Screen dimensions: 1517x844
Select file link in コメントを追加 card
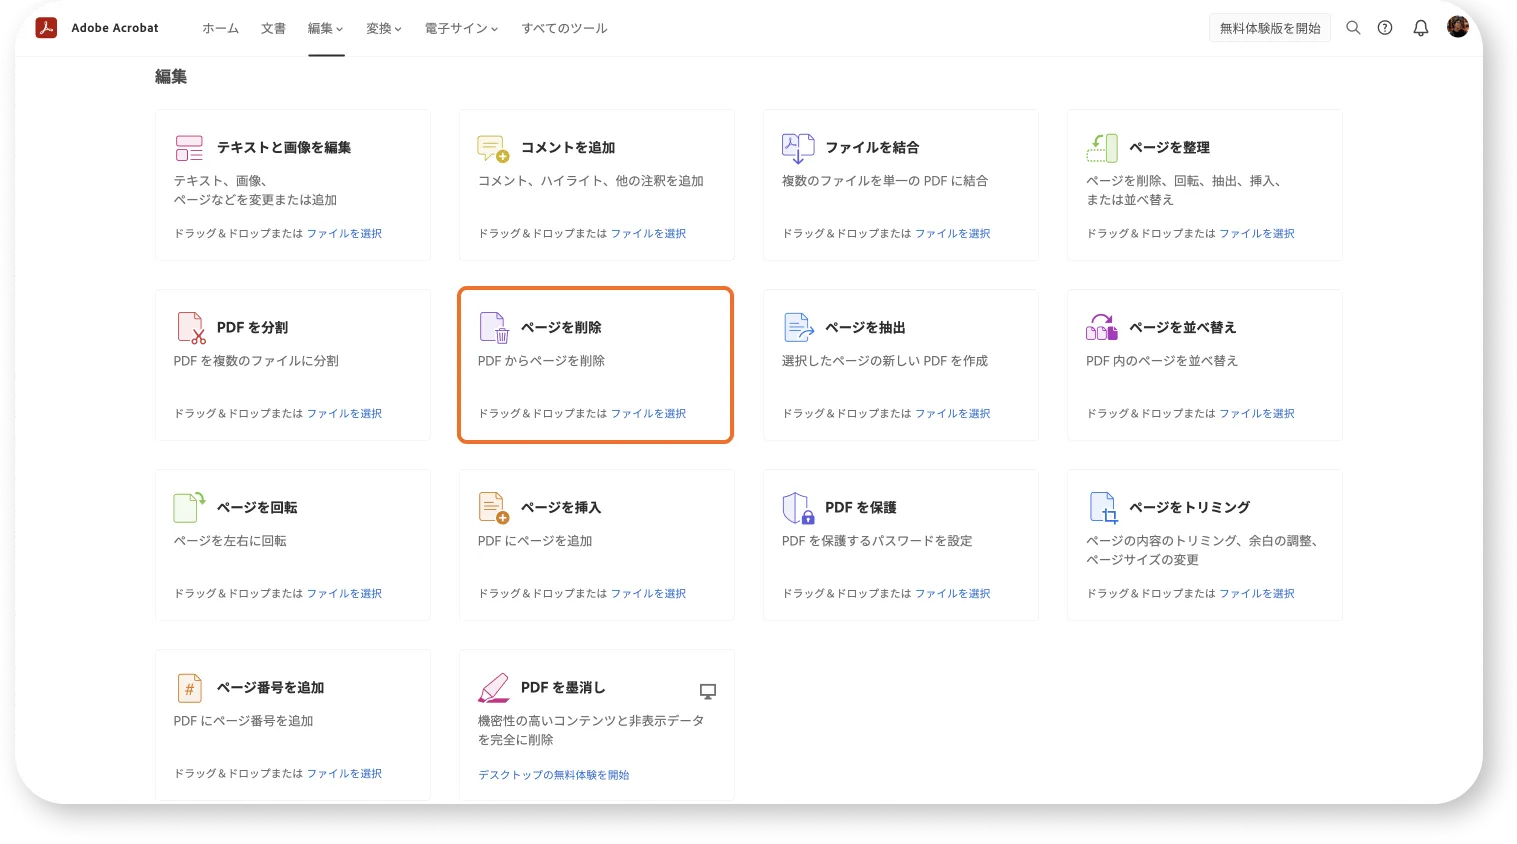point(648,233)
